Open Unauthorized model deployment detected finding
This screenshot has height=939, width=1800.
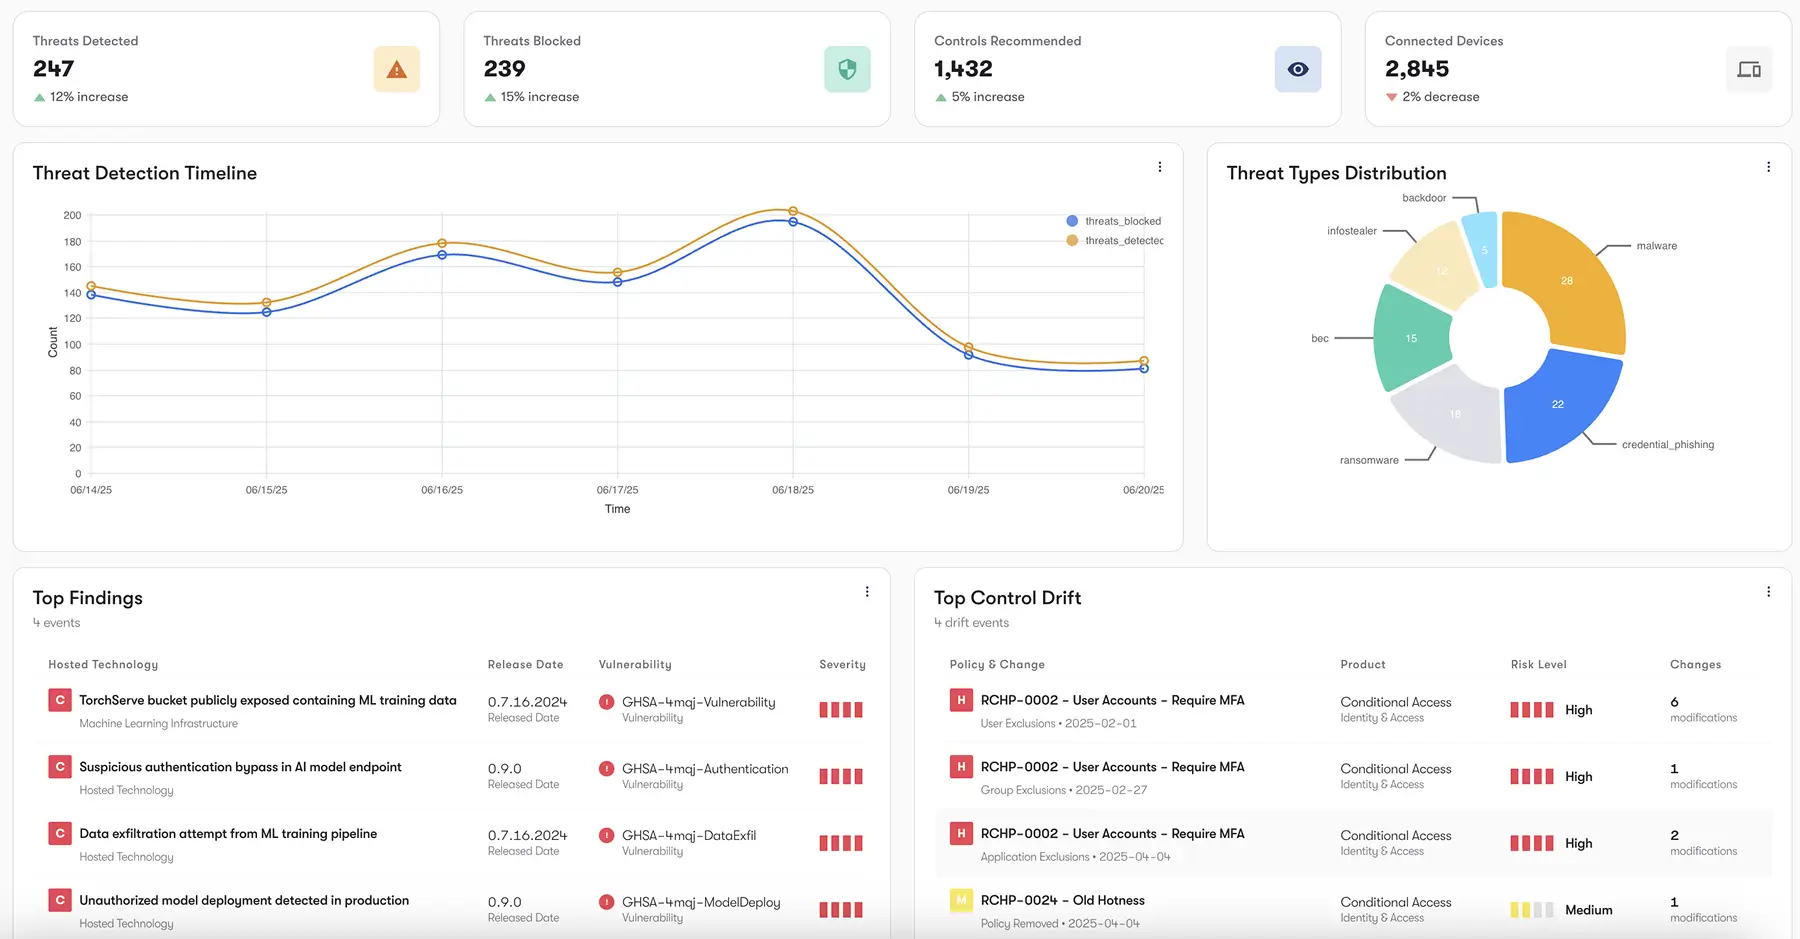(244, 900)
